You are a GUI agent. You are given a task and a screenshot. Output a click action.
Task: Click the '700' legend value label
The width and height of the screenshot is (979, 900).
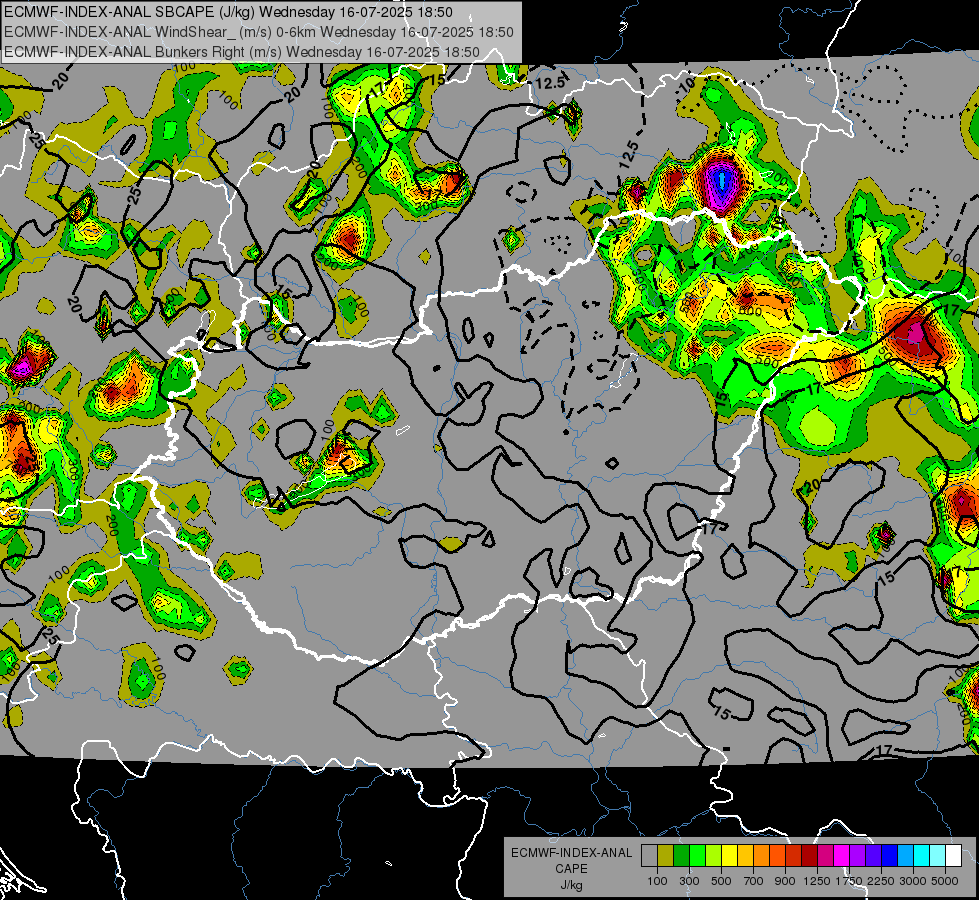754,881
